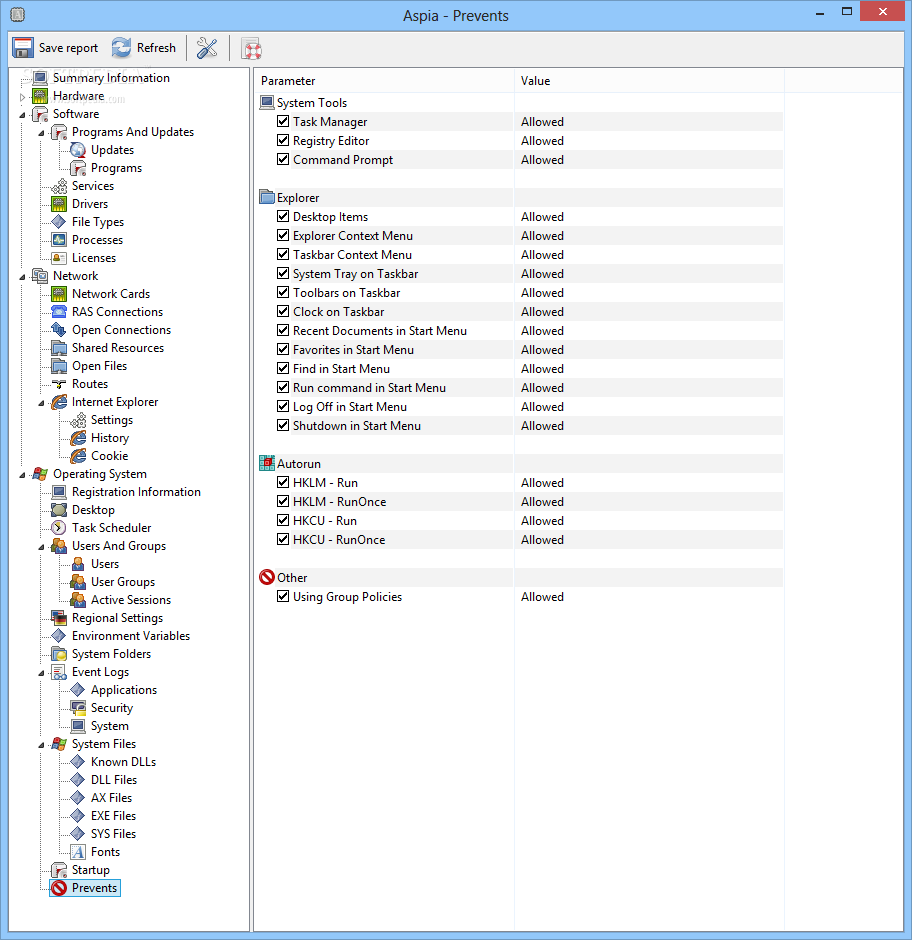
Task: Click the Fonts letter A icon
Action: pos(78,852)
